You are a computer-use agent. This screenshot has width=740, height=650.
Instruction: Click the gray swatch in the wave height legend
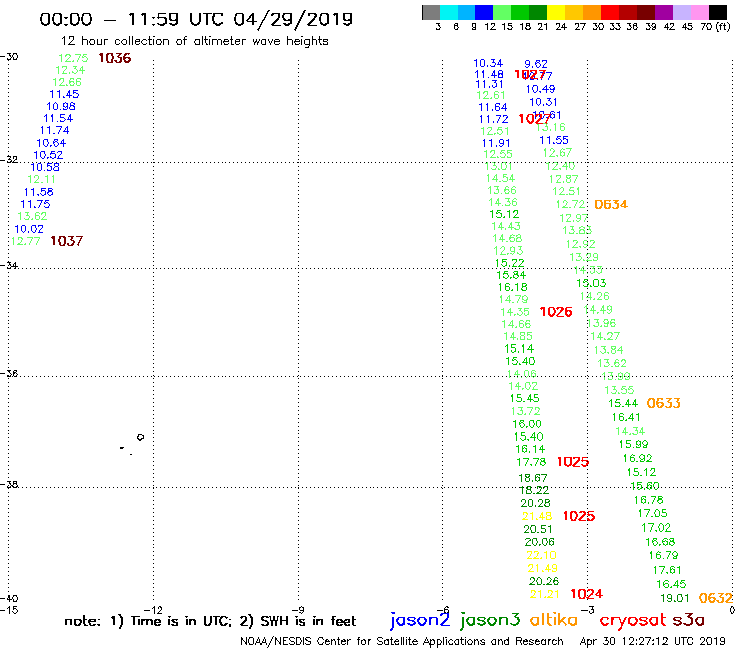coord(431,12)
